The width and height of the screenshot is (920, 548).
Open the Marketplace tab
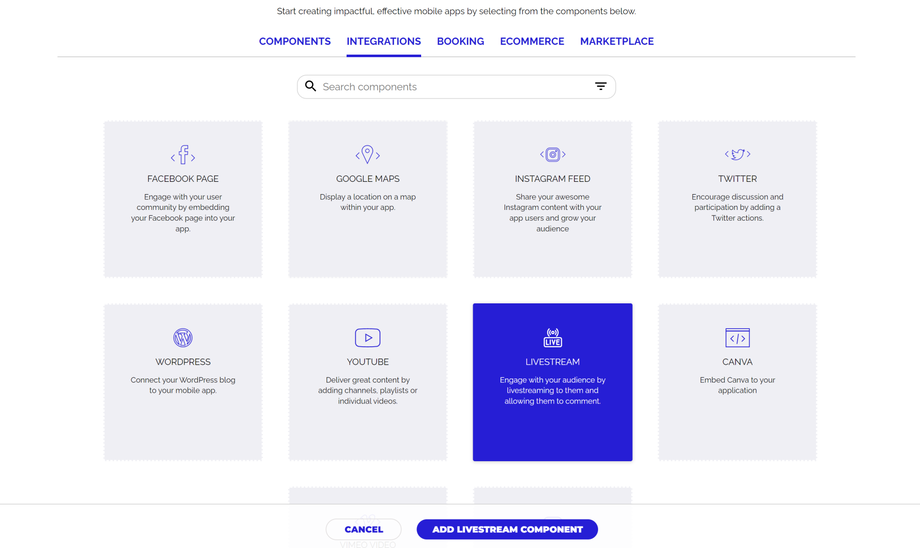coord(617,42)
